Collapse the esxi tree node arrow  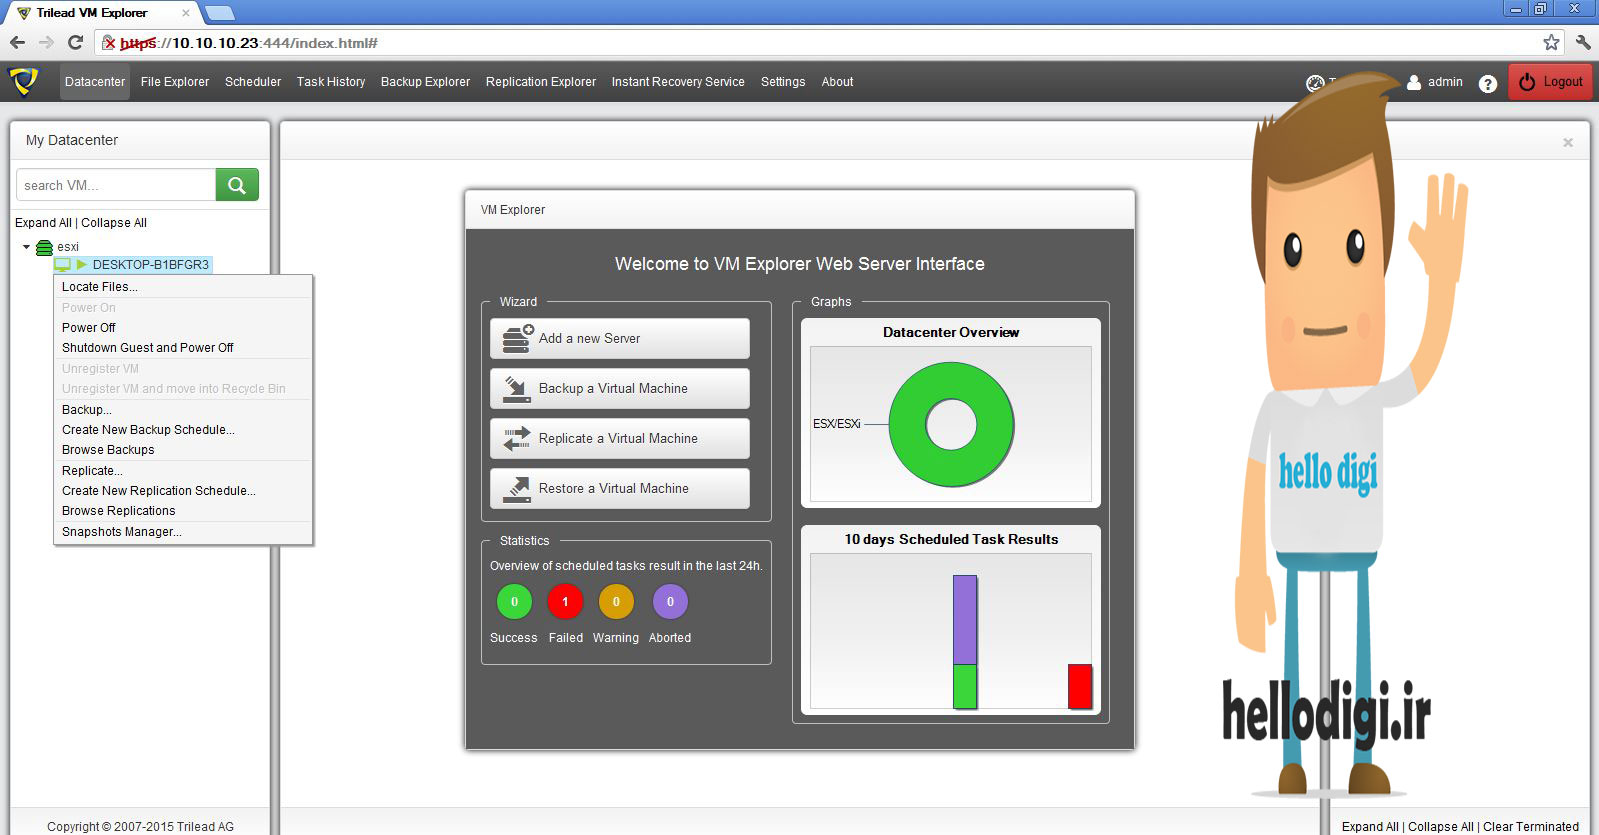click(x=26, y=247)
